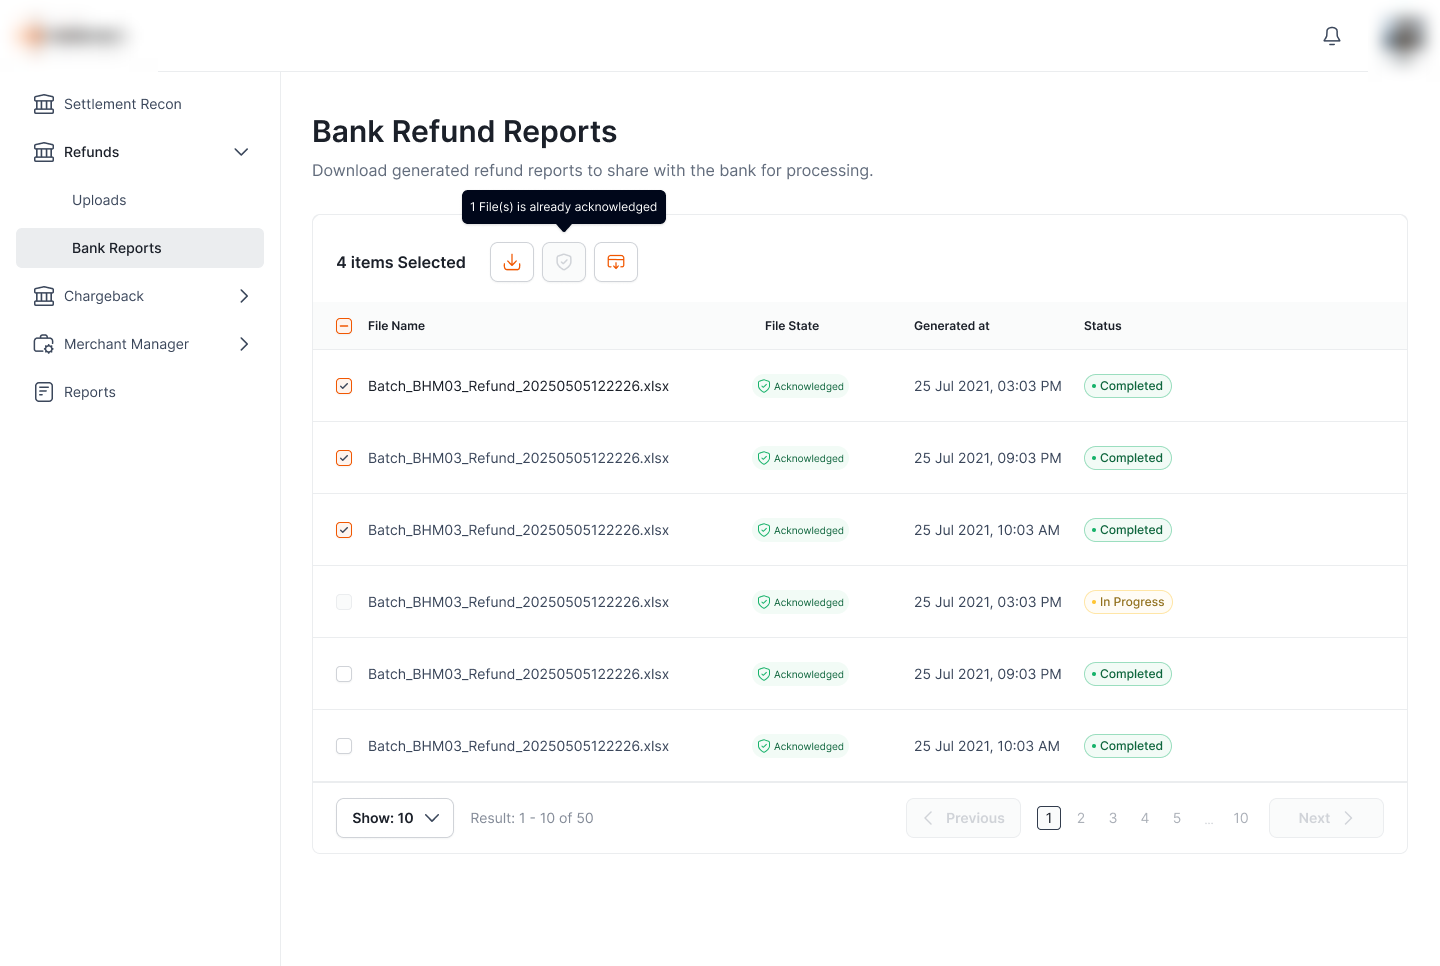Click the '4 items Selected' label
The image size is (1440, 966).
(x=401, y=262)
